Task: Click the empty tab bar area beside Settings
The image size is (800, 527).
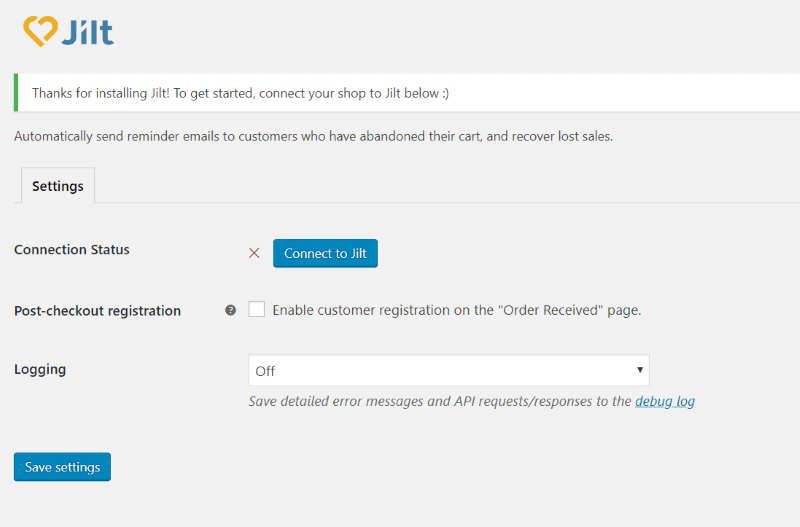Action: point(447,186)
